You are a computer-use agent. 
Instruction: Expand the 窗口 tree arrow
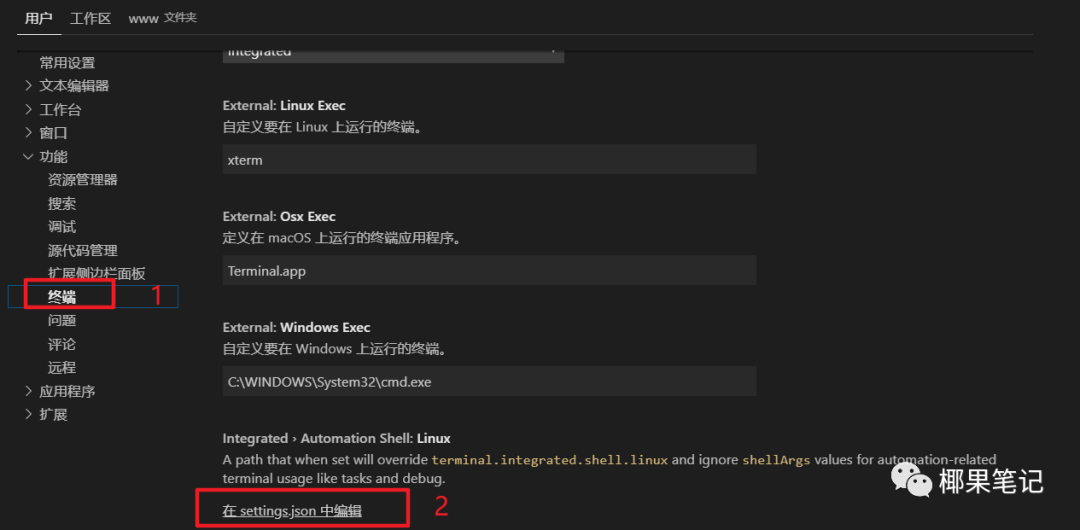point(28,133)
